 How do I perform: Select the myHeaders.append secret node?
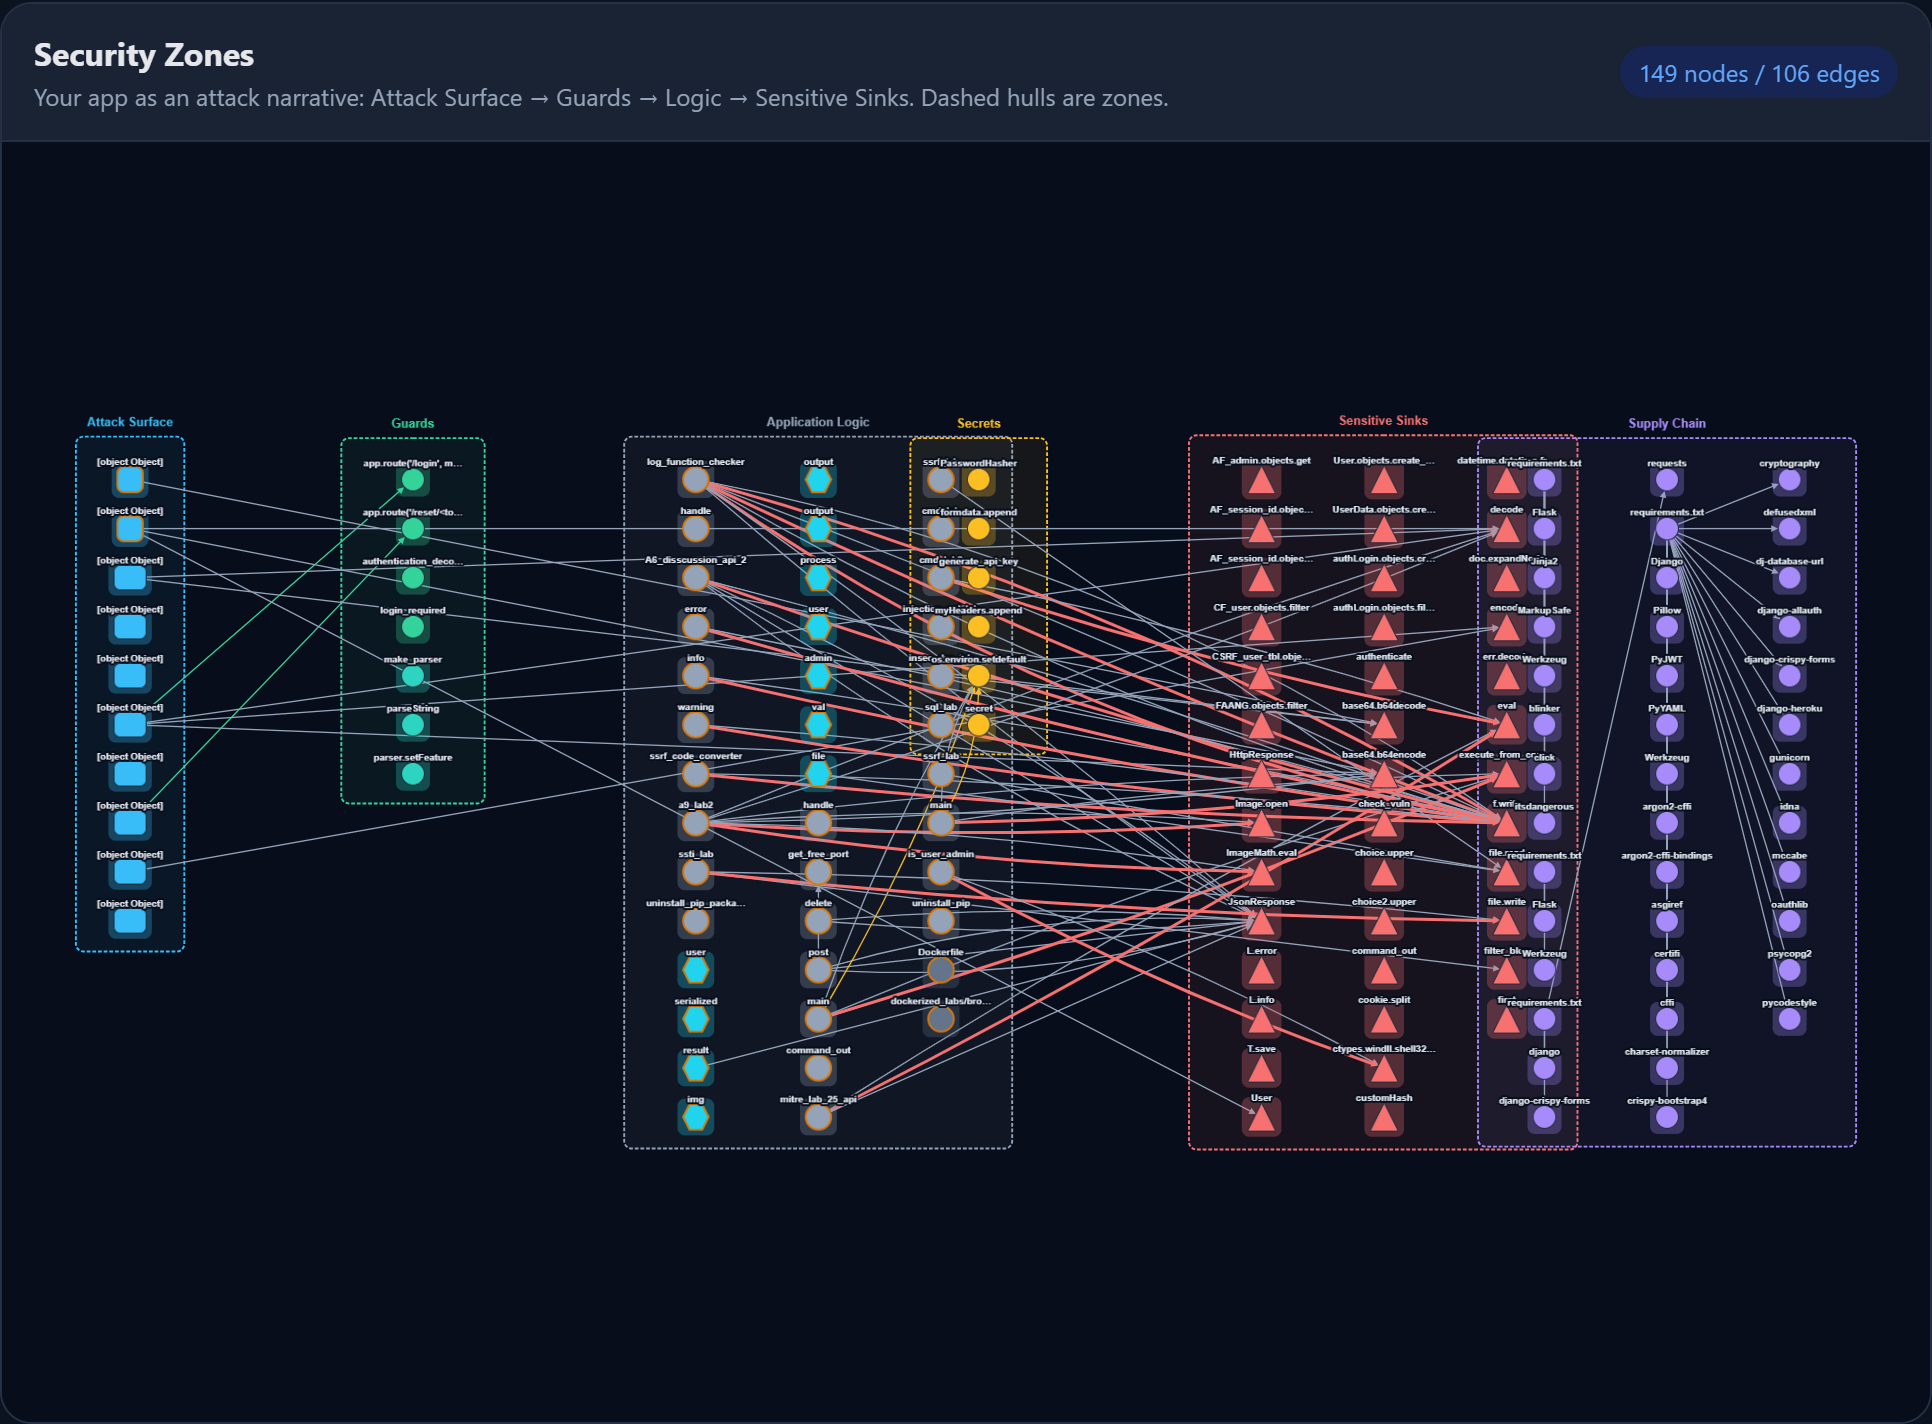point(979,627)
